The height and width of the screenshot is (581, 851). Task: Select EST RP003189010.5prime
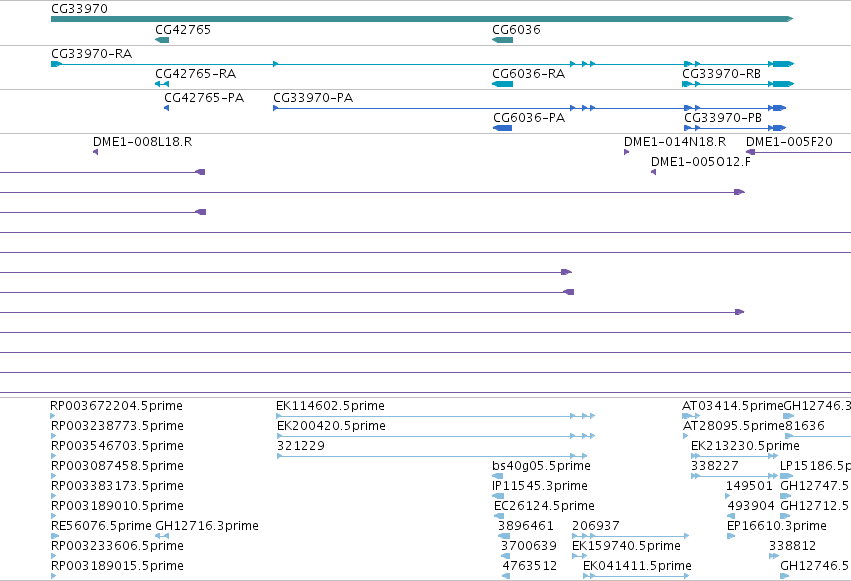coord(54,516)
